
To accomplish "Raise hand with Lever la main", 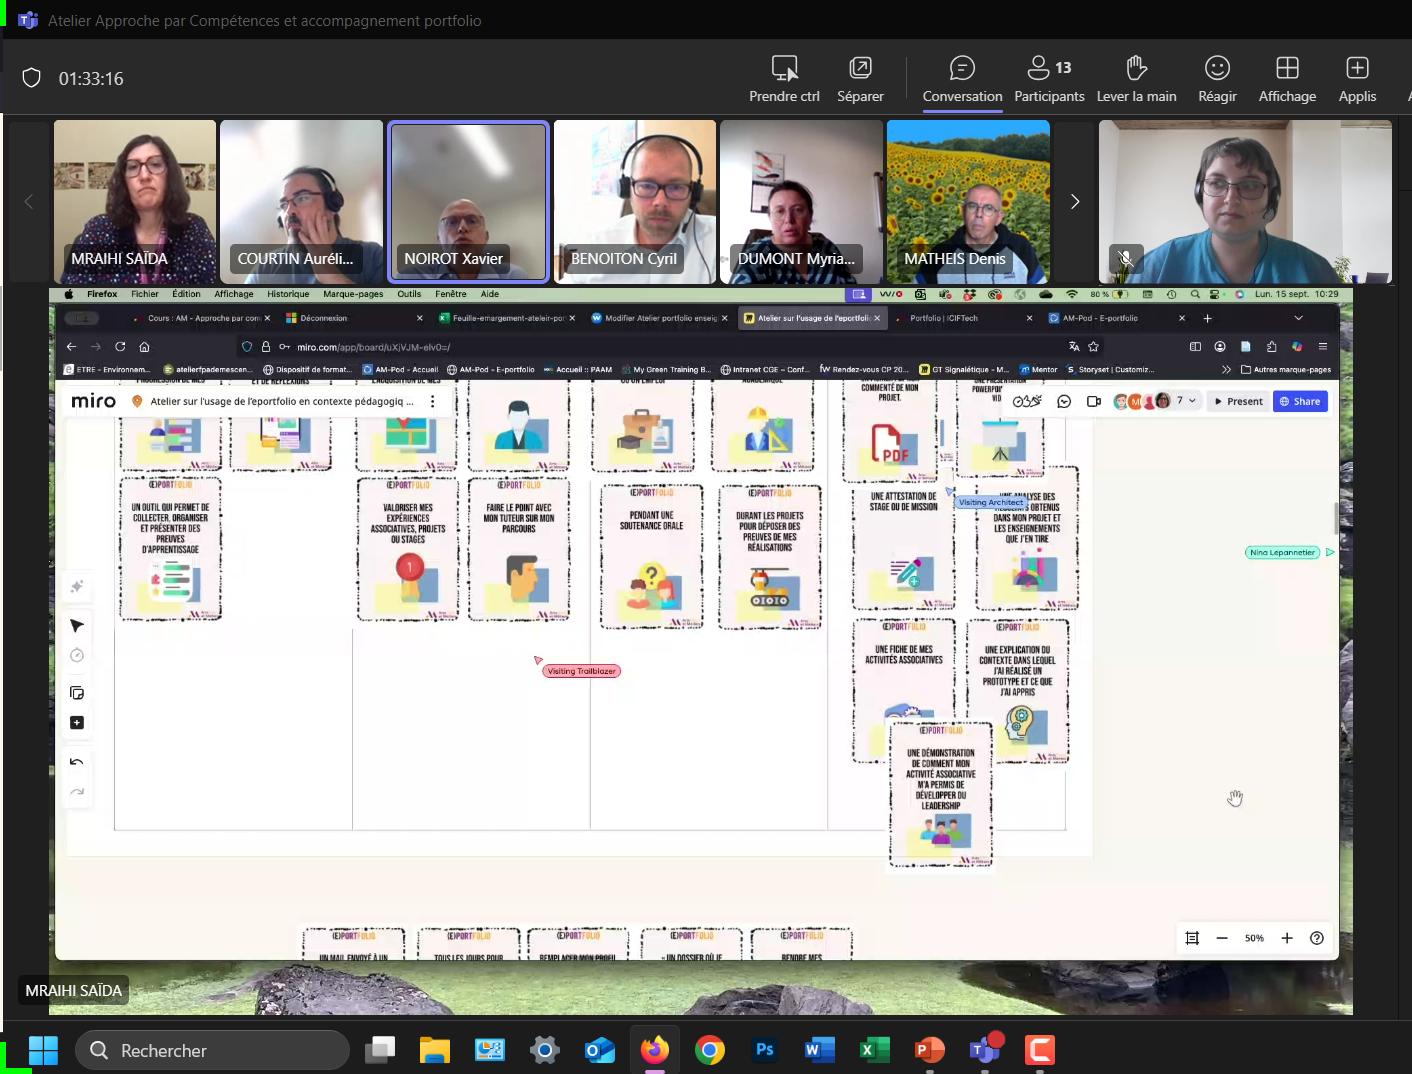I will [1136, 79].
